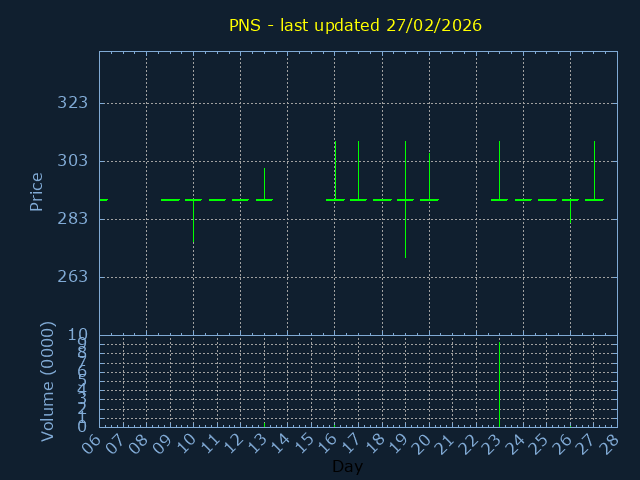Viewport: 640px width, 480px height.
Task: Click the day 06 x-axis tick label
Action: (93, 444)
